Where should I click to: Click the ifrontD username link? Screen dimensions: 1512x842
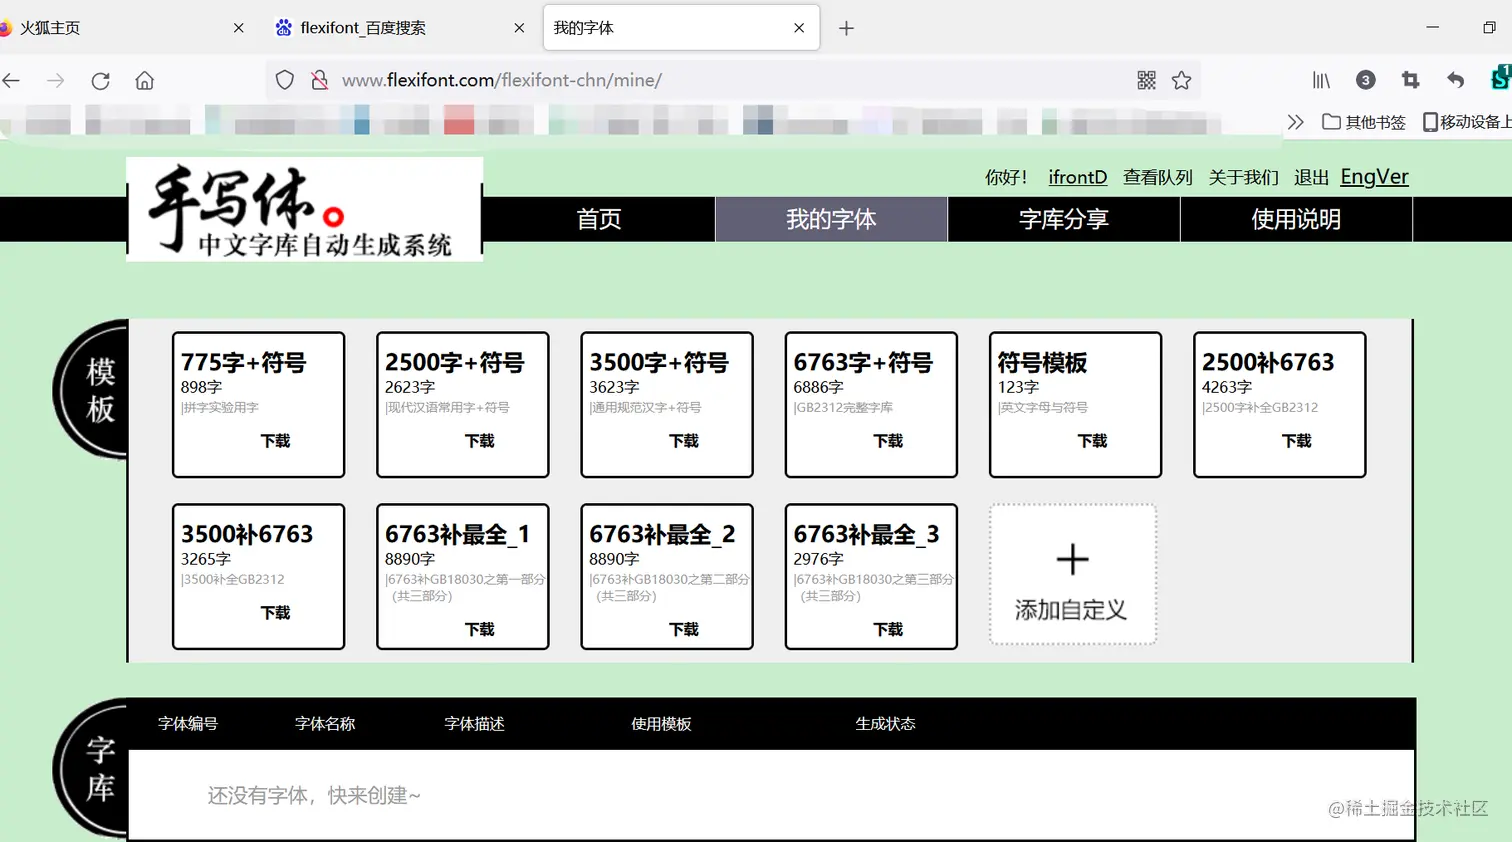pos(1077,177)
